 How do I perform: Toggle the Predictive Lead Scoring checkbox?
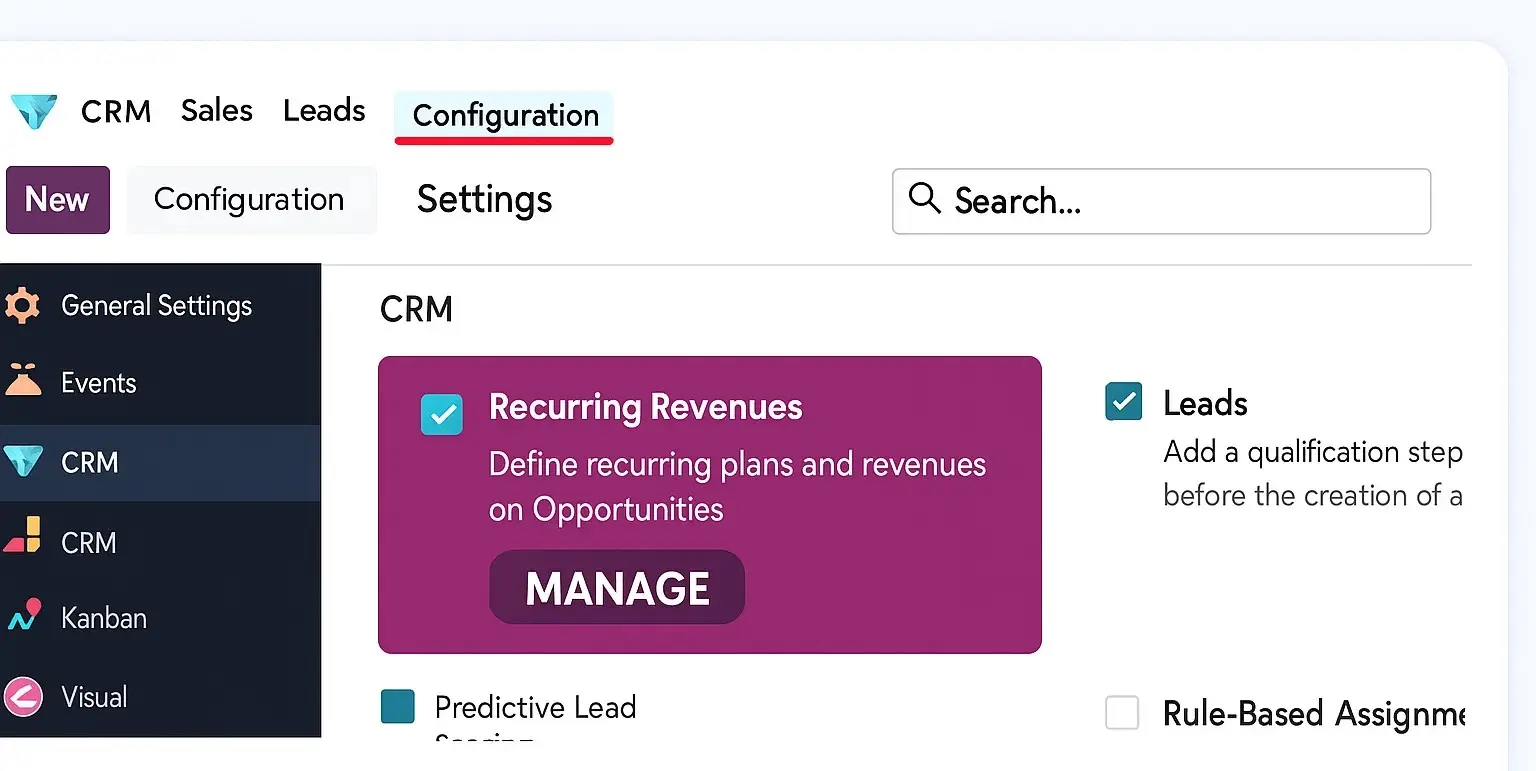pyautogui.click(x=398, y=706)
